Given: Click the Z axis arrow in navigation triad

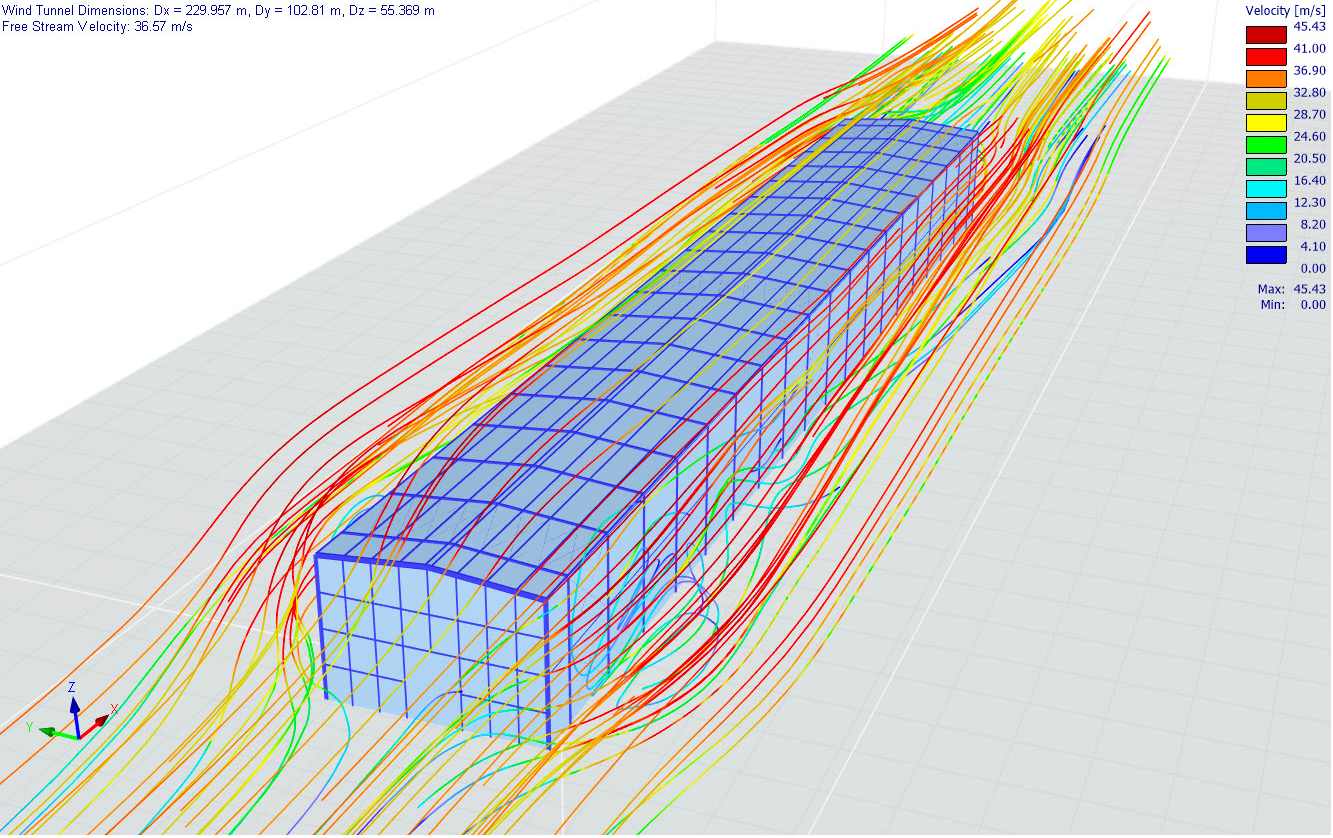Looking at the screenshot, I should click(x=76, y=706).
